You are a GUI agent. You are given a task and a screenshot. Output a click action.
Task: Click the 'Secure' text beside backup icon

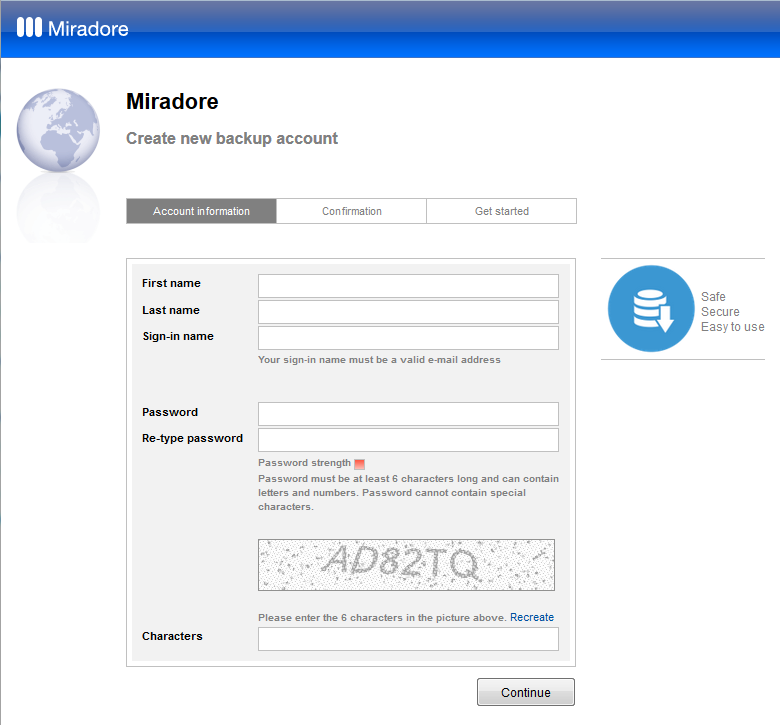(720, 311)
